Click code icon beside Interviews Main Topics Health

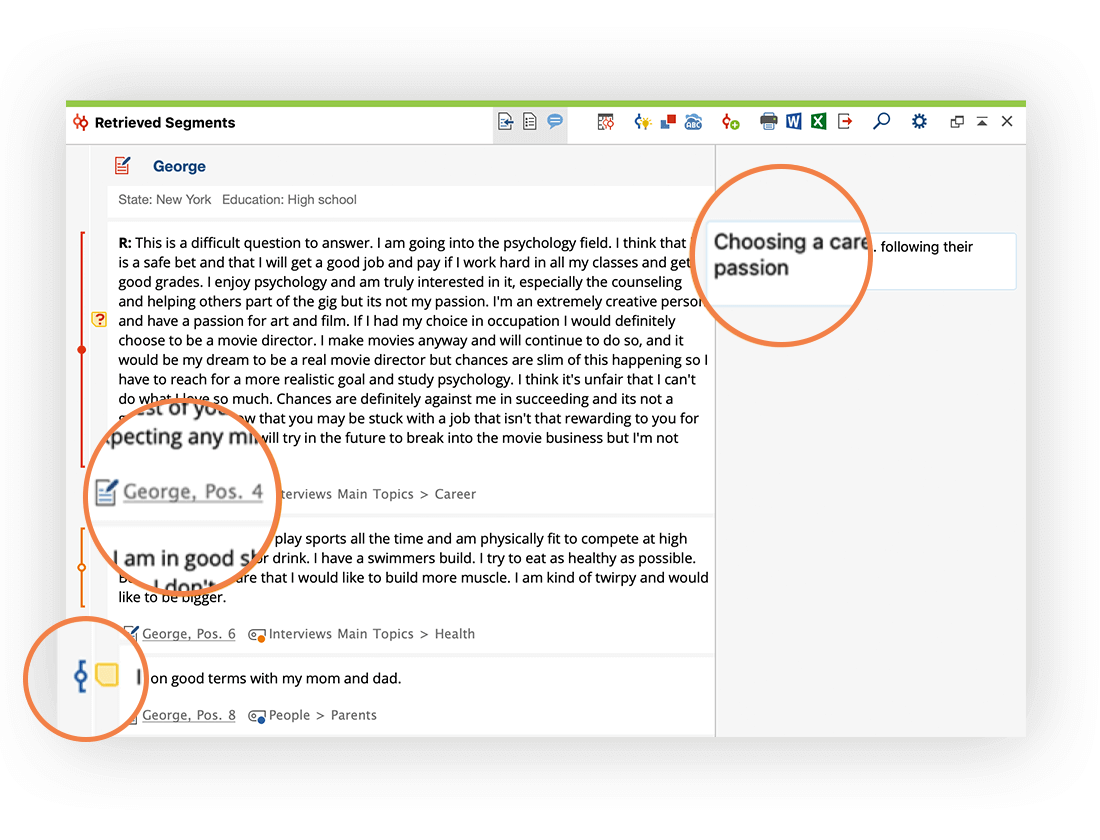tap(257, 635)
